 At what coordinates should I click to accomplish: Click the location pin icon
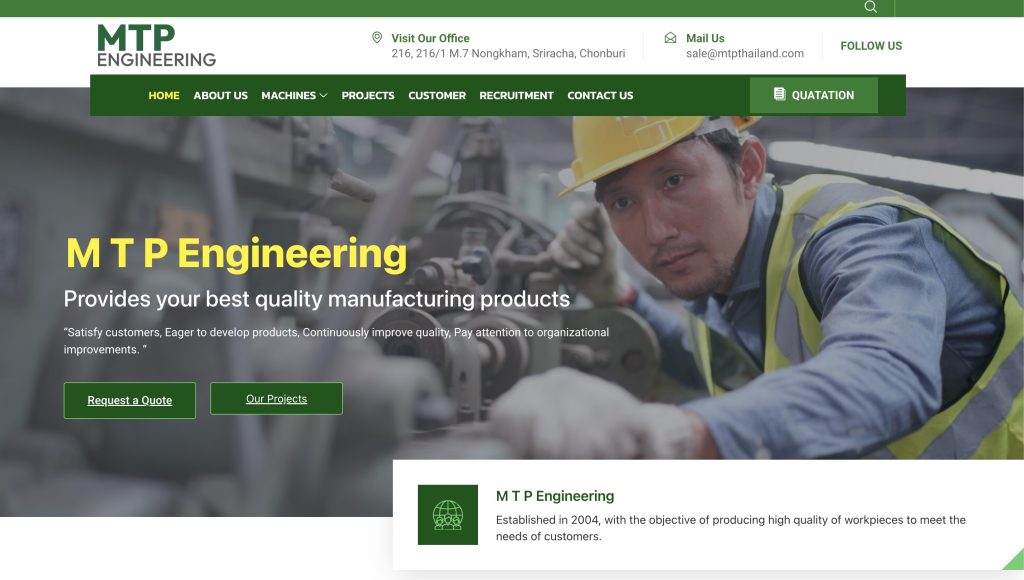point(377,37)
